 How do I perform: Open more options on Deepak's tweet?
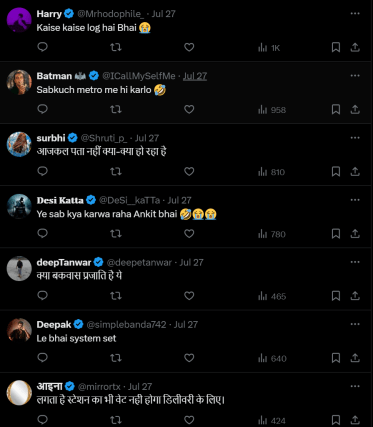click(x=355, y=324)
